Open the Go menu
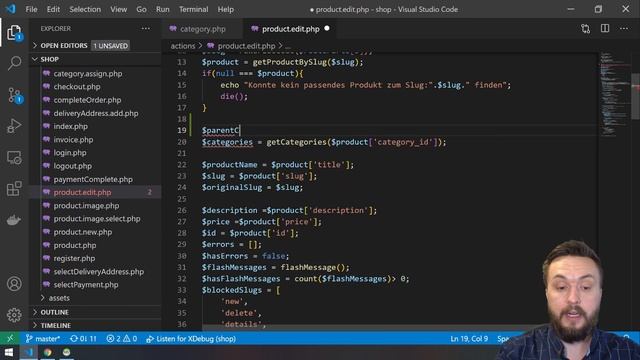The height and width of the screenshot is (360, 640). pyautogui.click(x=141, y=9)
